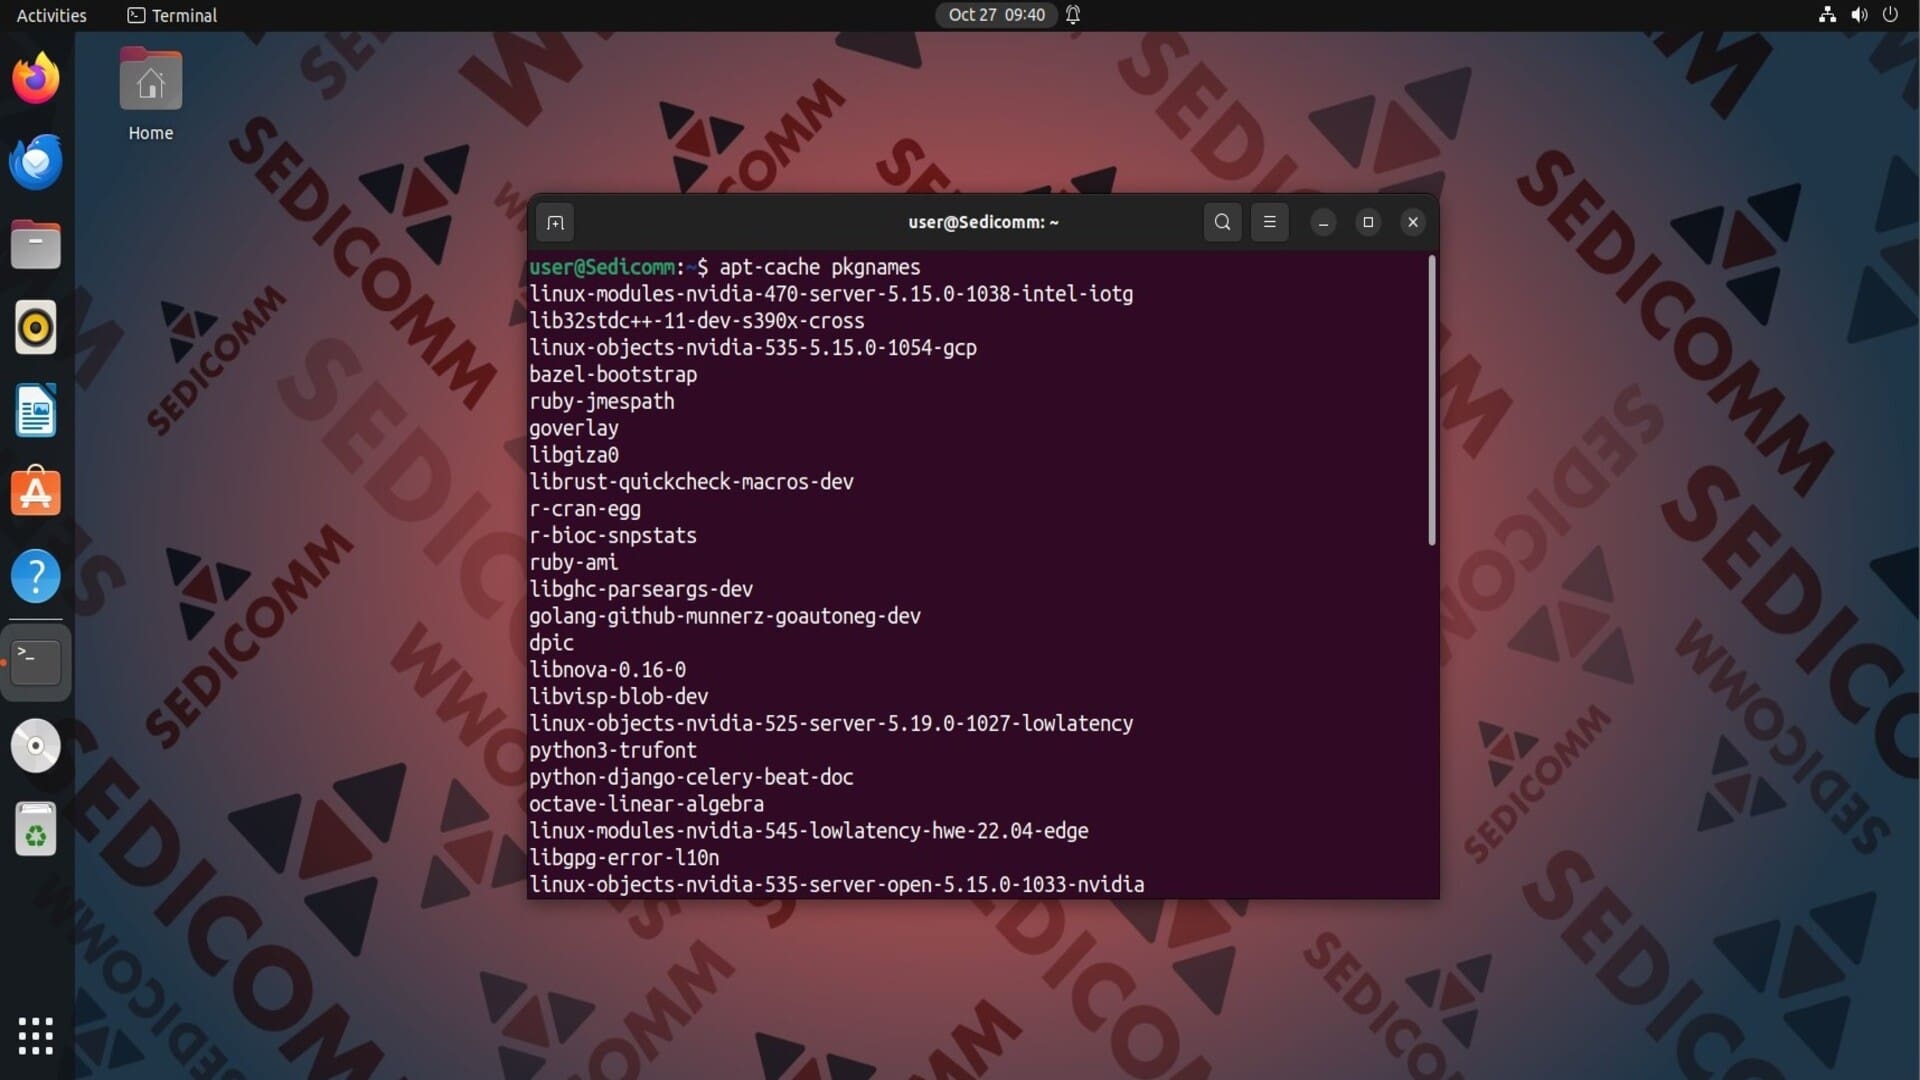Launch Firefox from the dock
1920x1080 pixels.
coord(36,78)
